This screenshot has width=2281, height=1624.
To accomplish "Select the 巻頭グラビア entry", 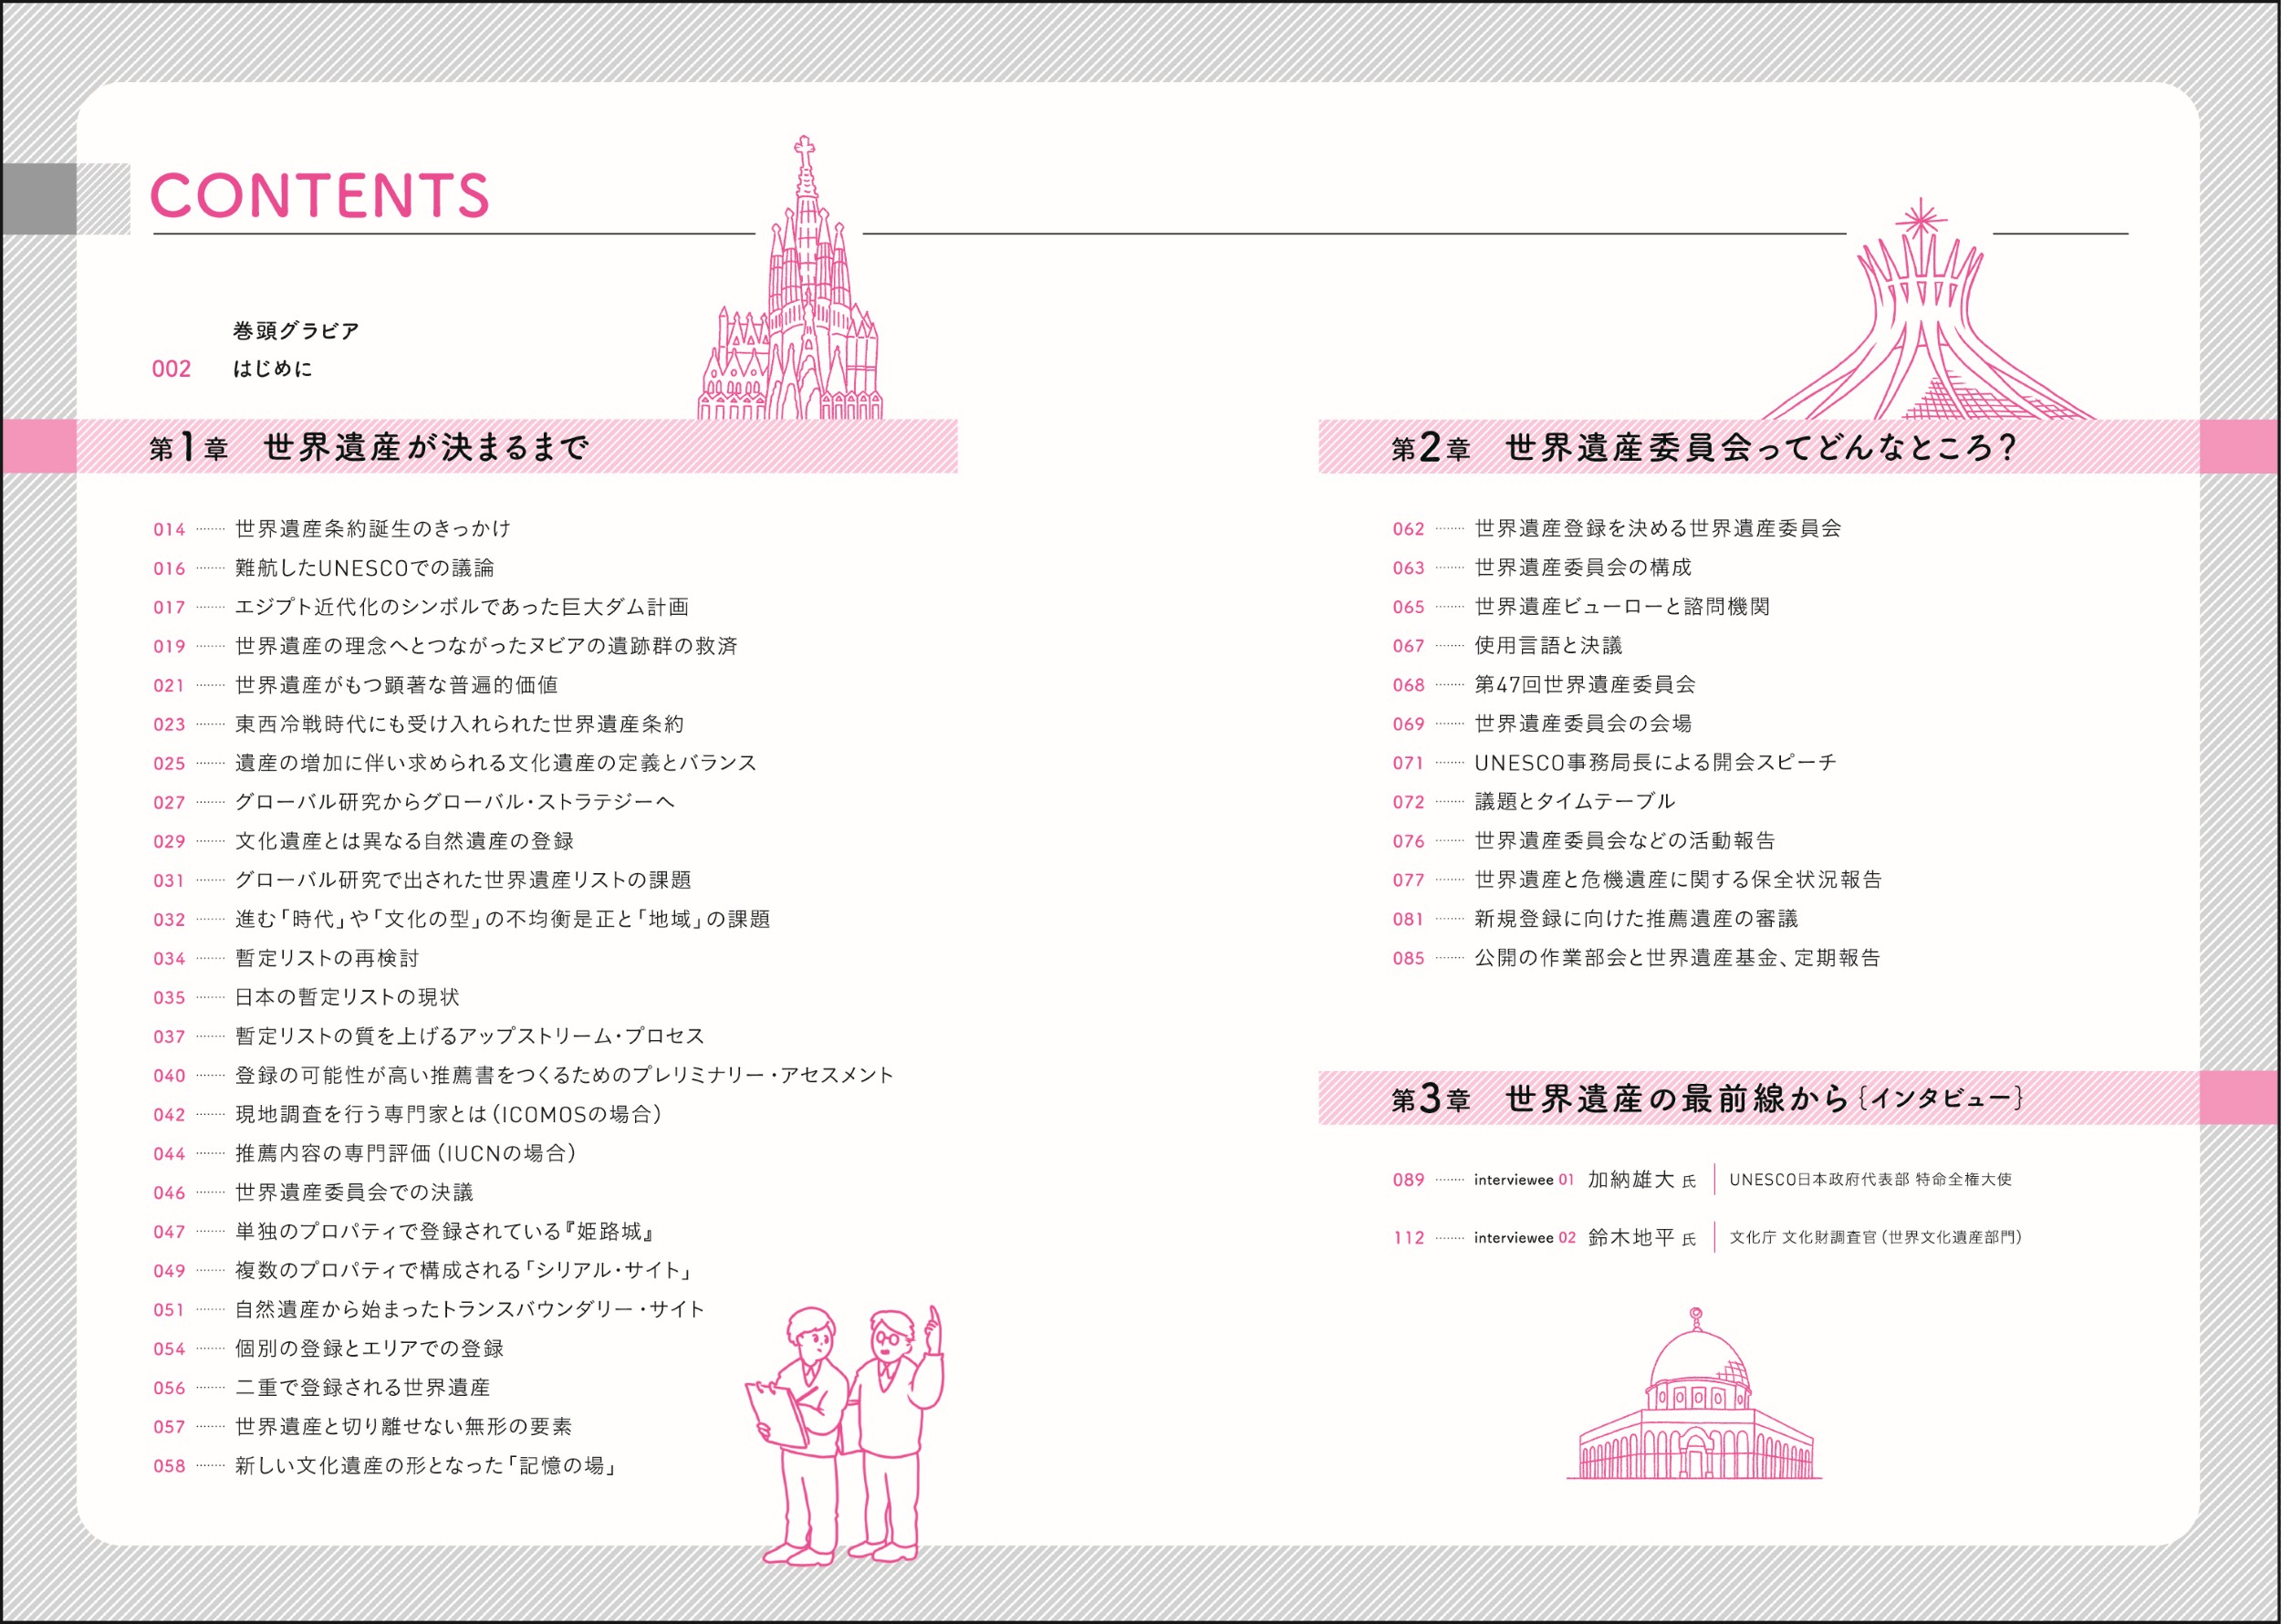I will (x=296, y=331).
